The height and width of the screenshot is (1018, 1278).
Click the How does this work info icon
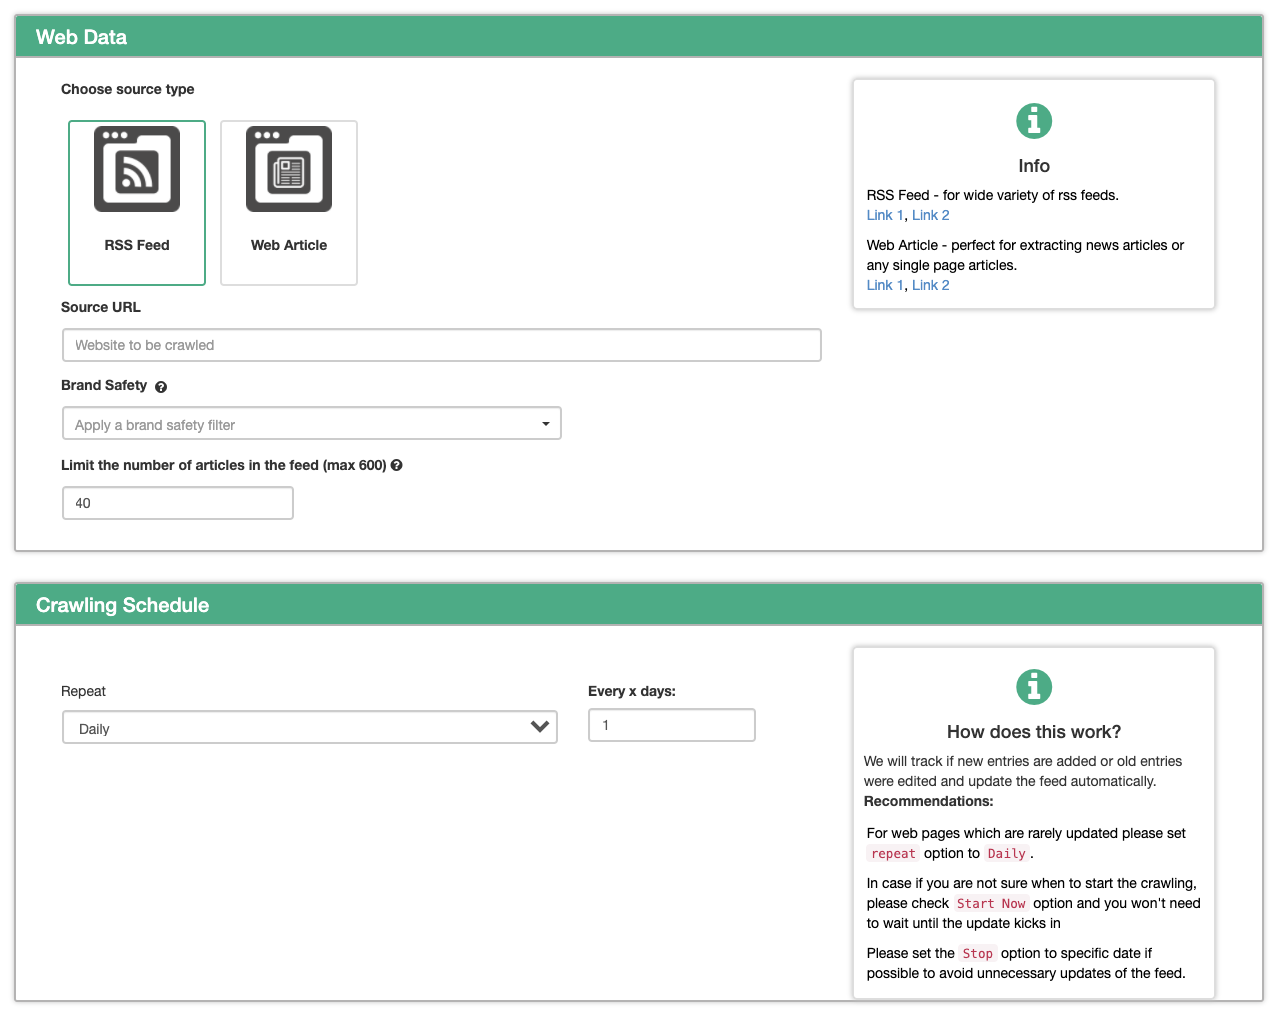tap(1034, 687)
